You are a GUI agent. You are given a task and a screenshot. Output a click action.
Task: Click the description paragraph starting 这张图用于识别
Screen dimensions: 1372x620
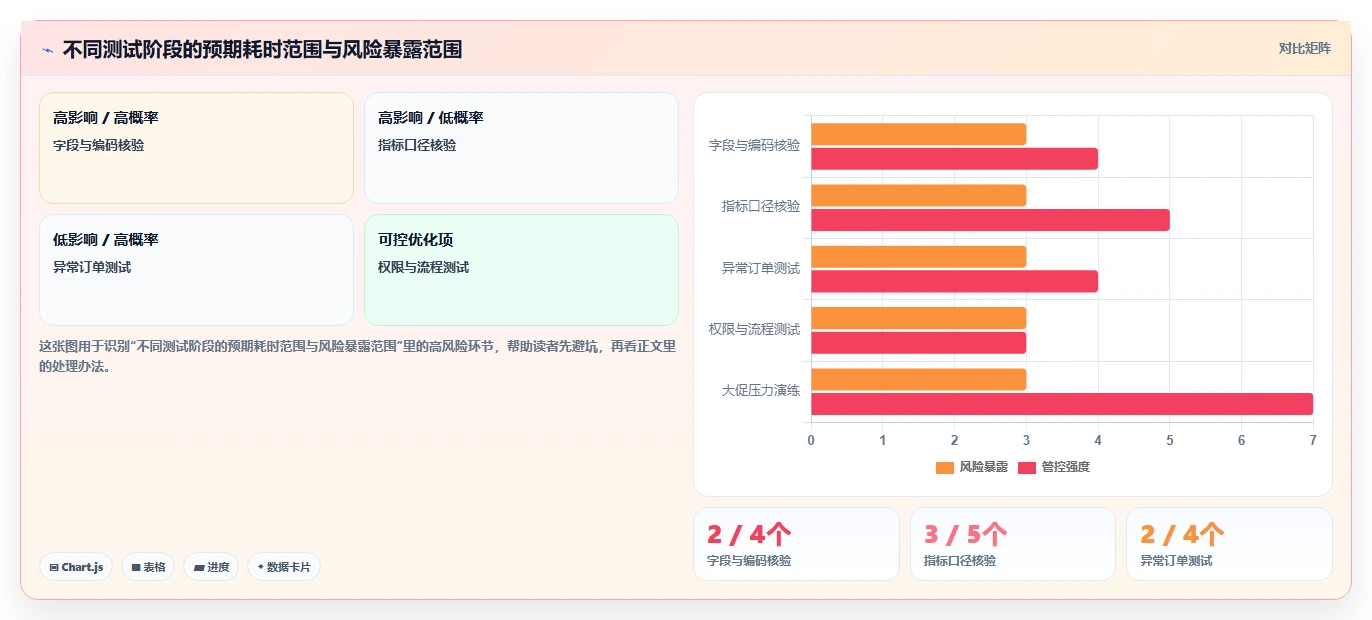pyautogui.click(x=358, y=356)
